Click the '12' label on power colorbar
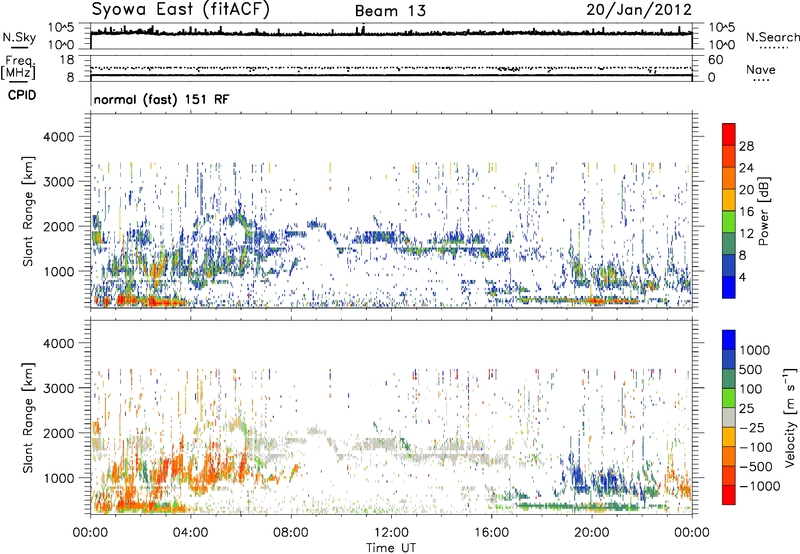 point(746,234)
